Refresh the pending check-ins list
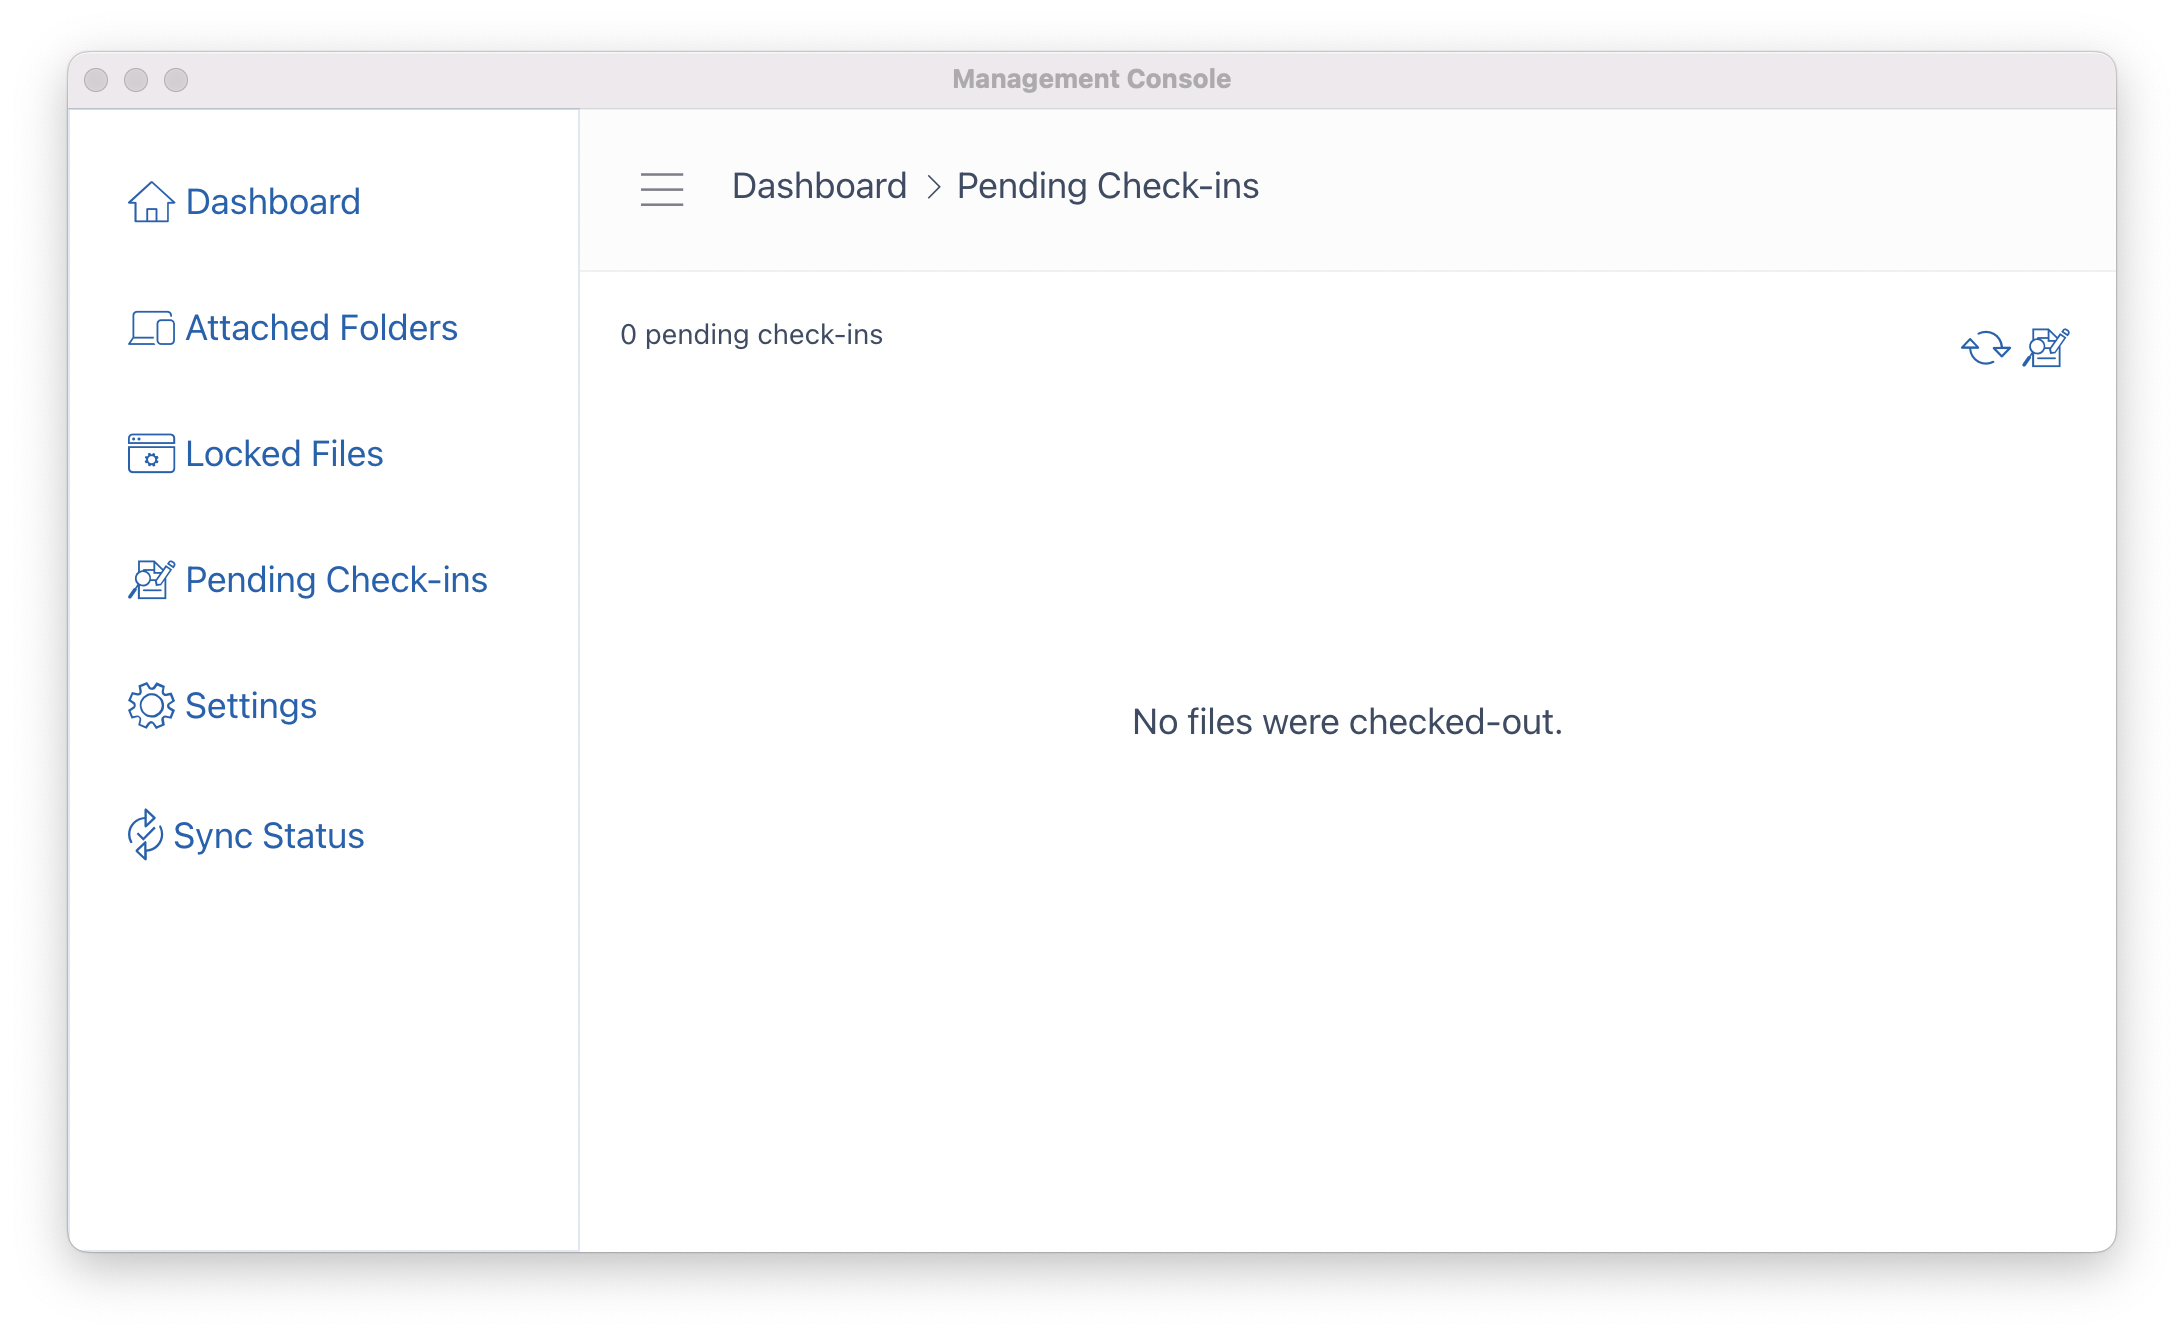 tap(1985, 348)
